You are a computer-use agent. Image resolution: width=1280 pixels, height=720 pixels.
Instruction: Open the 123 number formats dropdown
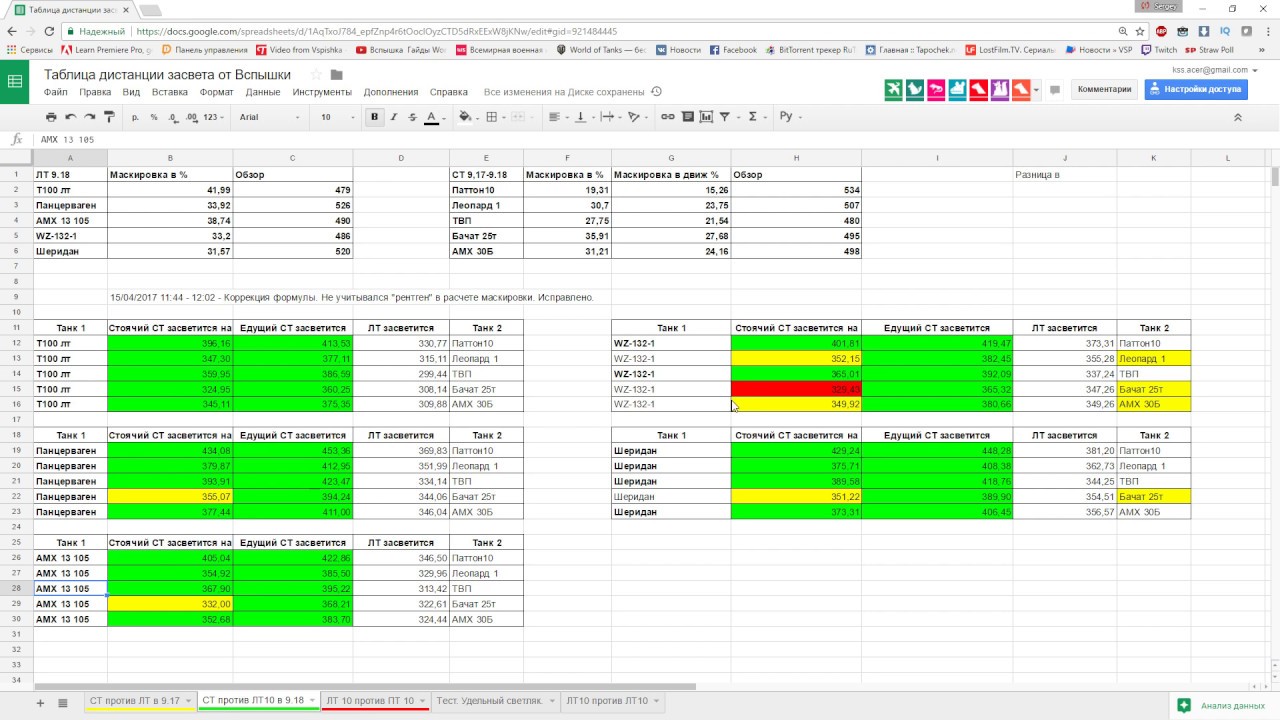click(214, 117)
